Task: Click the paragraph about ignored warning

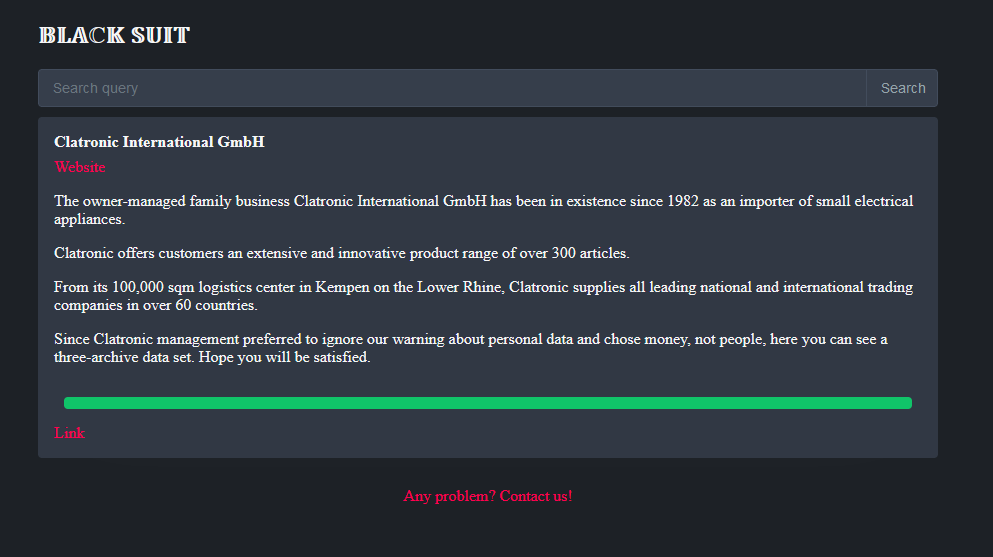Action: 471,348
